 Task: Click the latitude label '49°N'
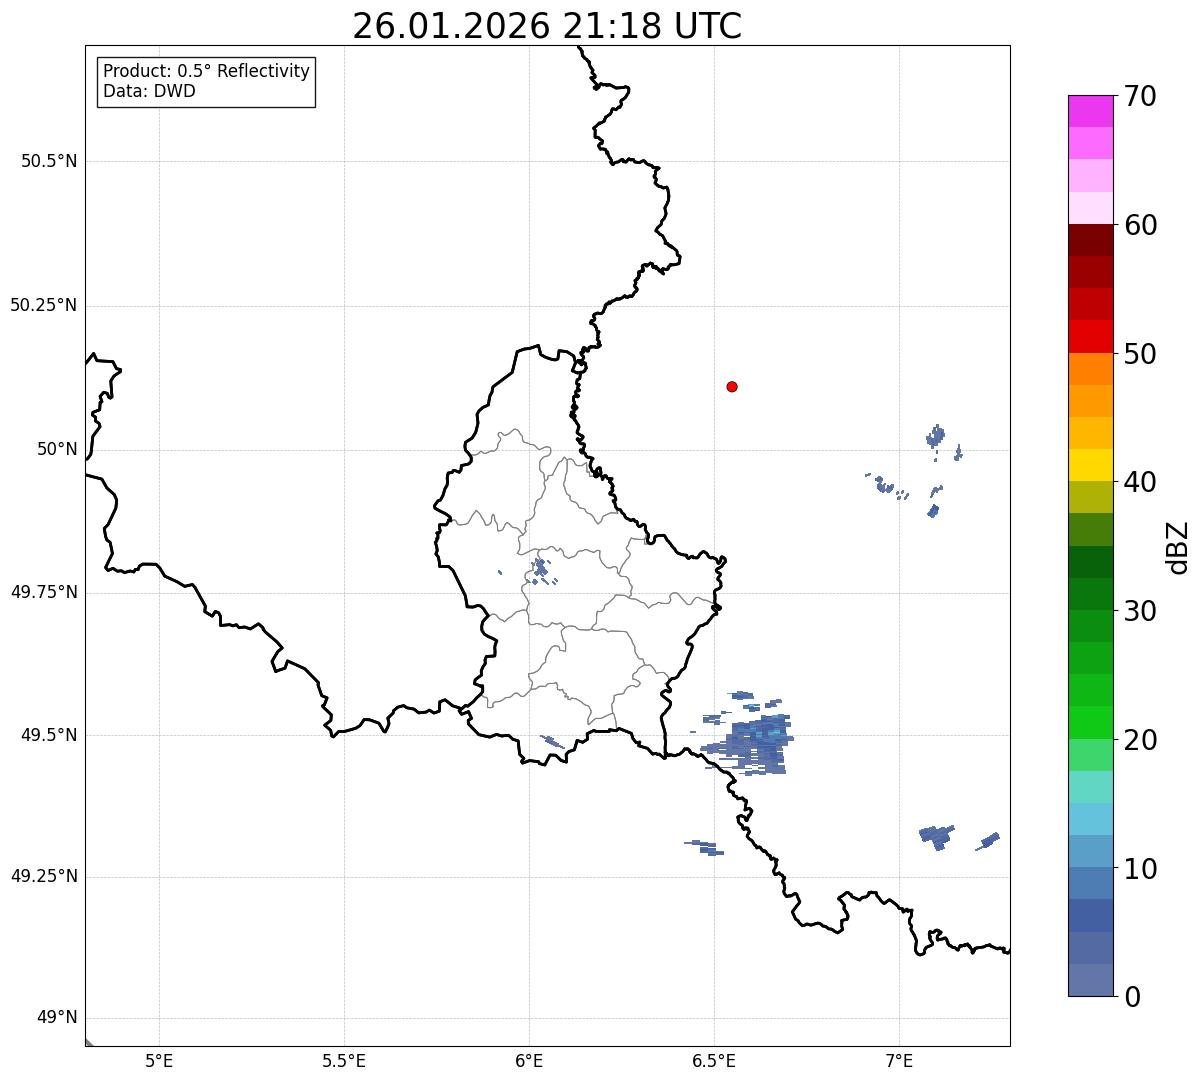[57, 1018]
